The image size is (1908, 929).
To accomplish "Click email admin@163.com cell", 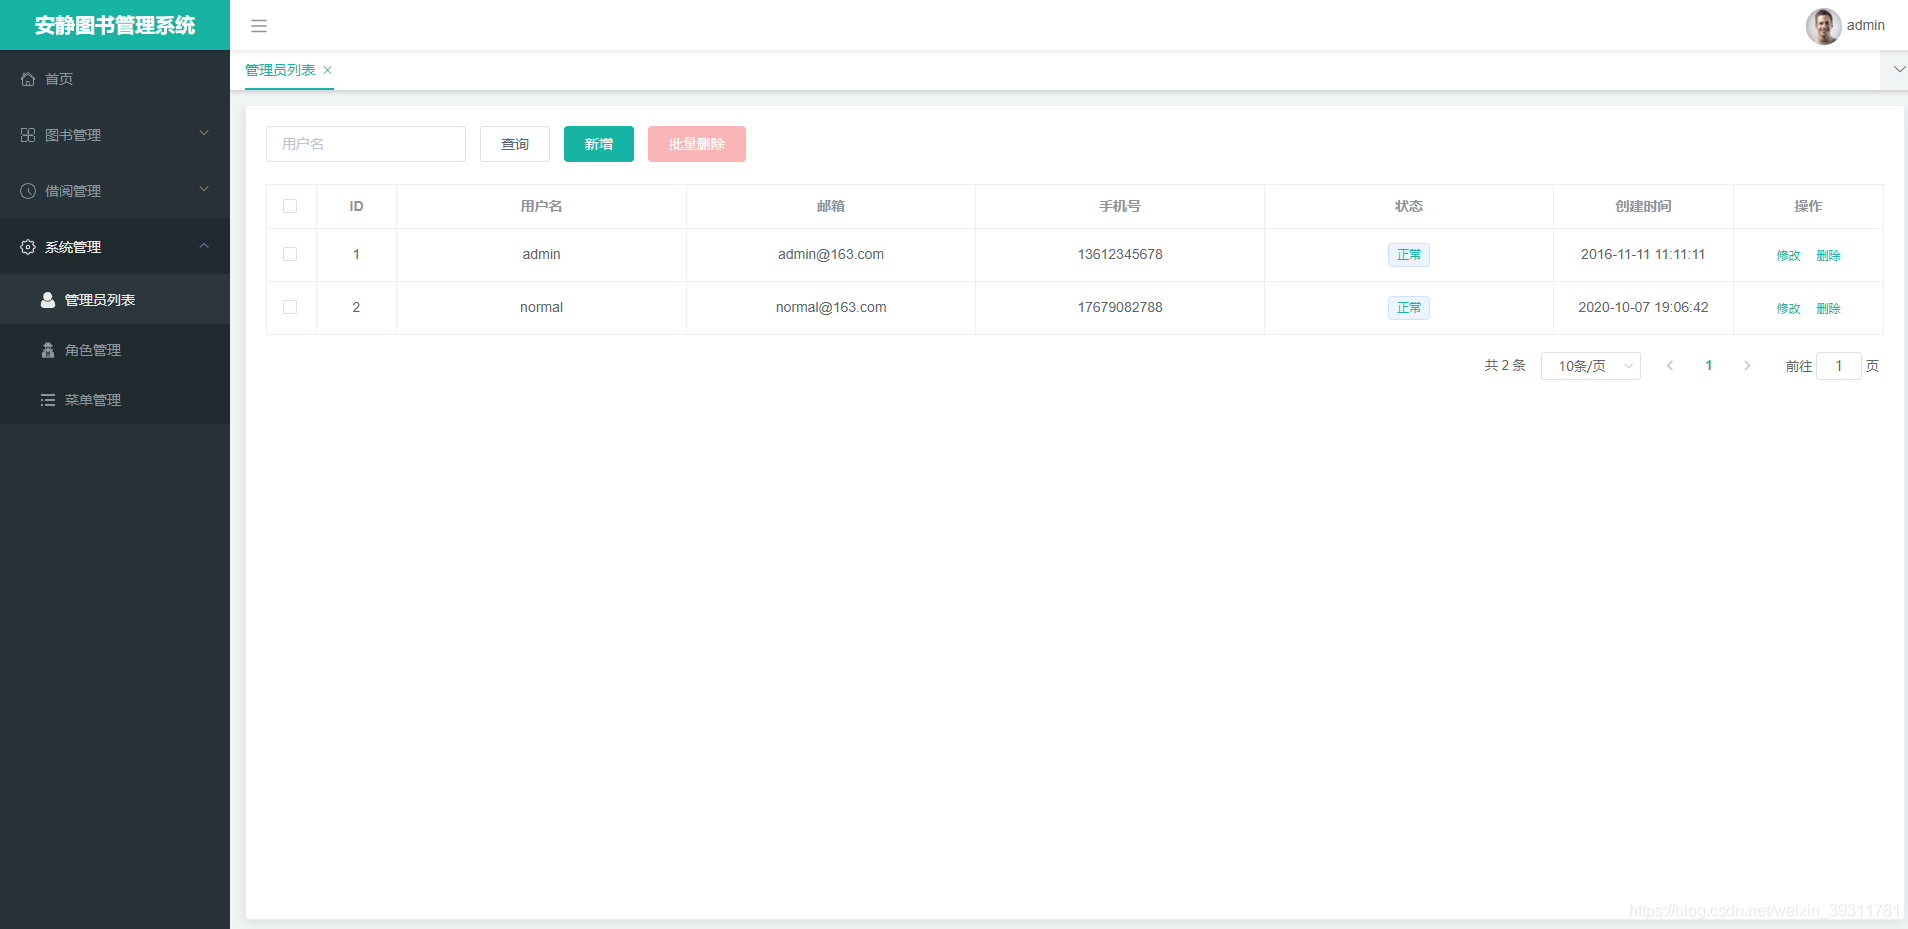I will click(x=831, y=254).
